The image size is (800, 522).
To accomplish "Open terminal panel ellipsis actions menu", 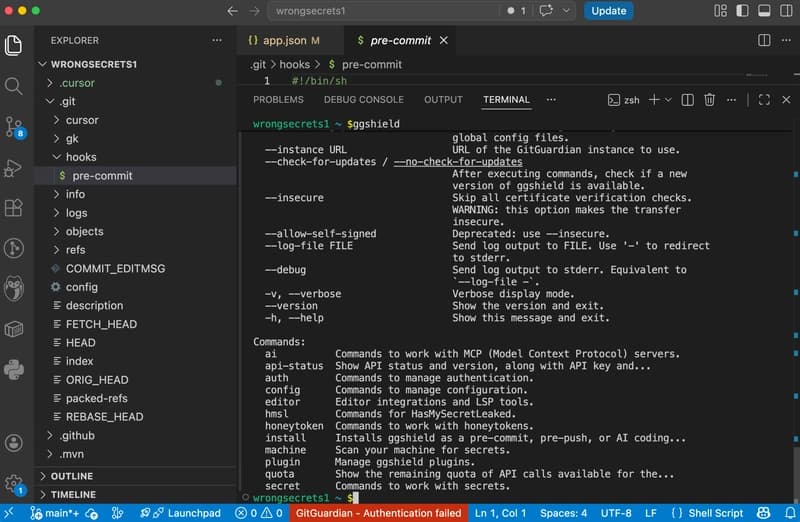I will coord(731,100).
